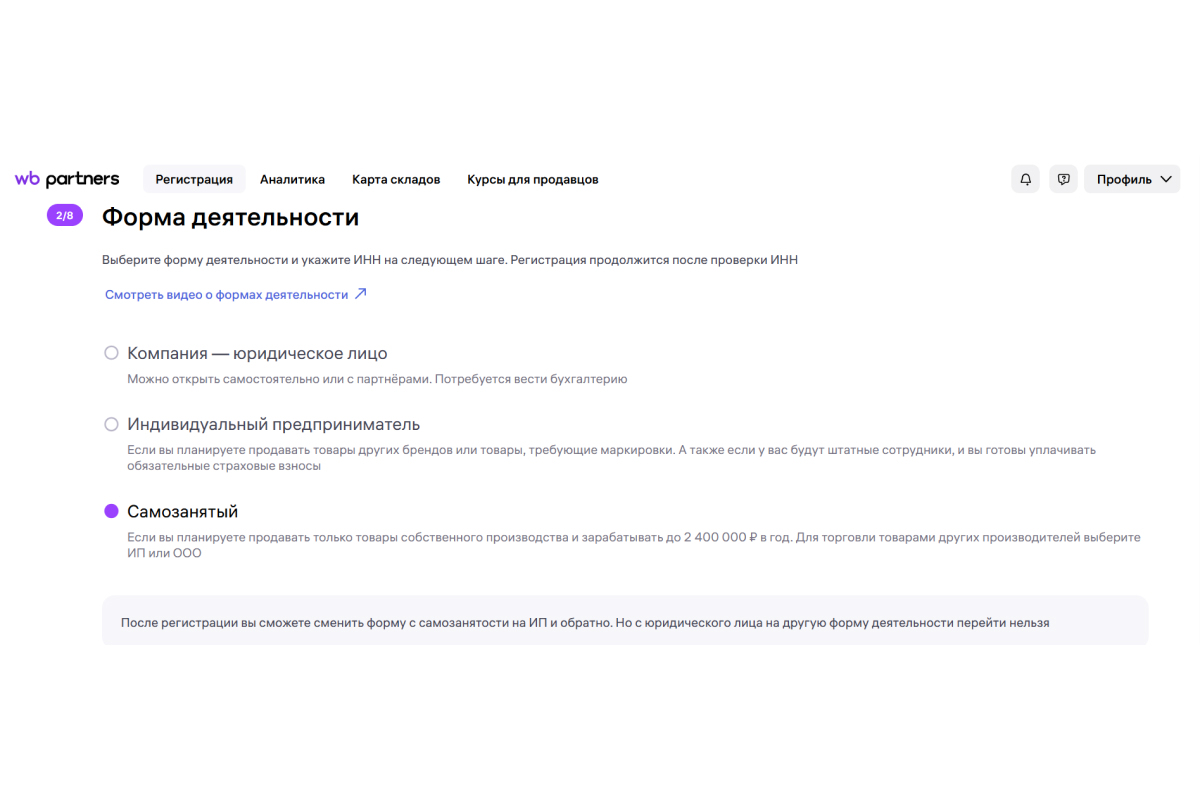
Task: Click the info banner about changing form
Action: 625,621
